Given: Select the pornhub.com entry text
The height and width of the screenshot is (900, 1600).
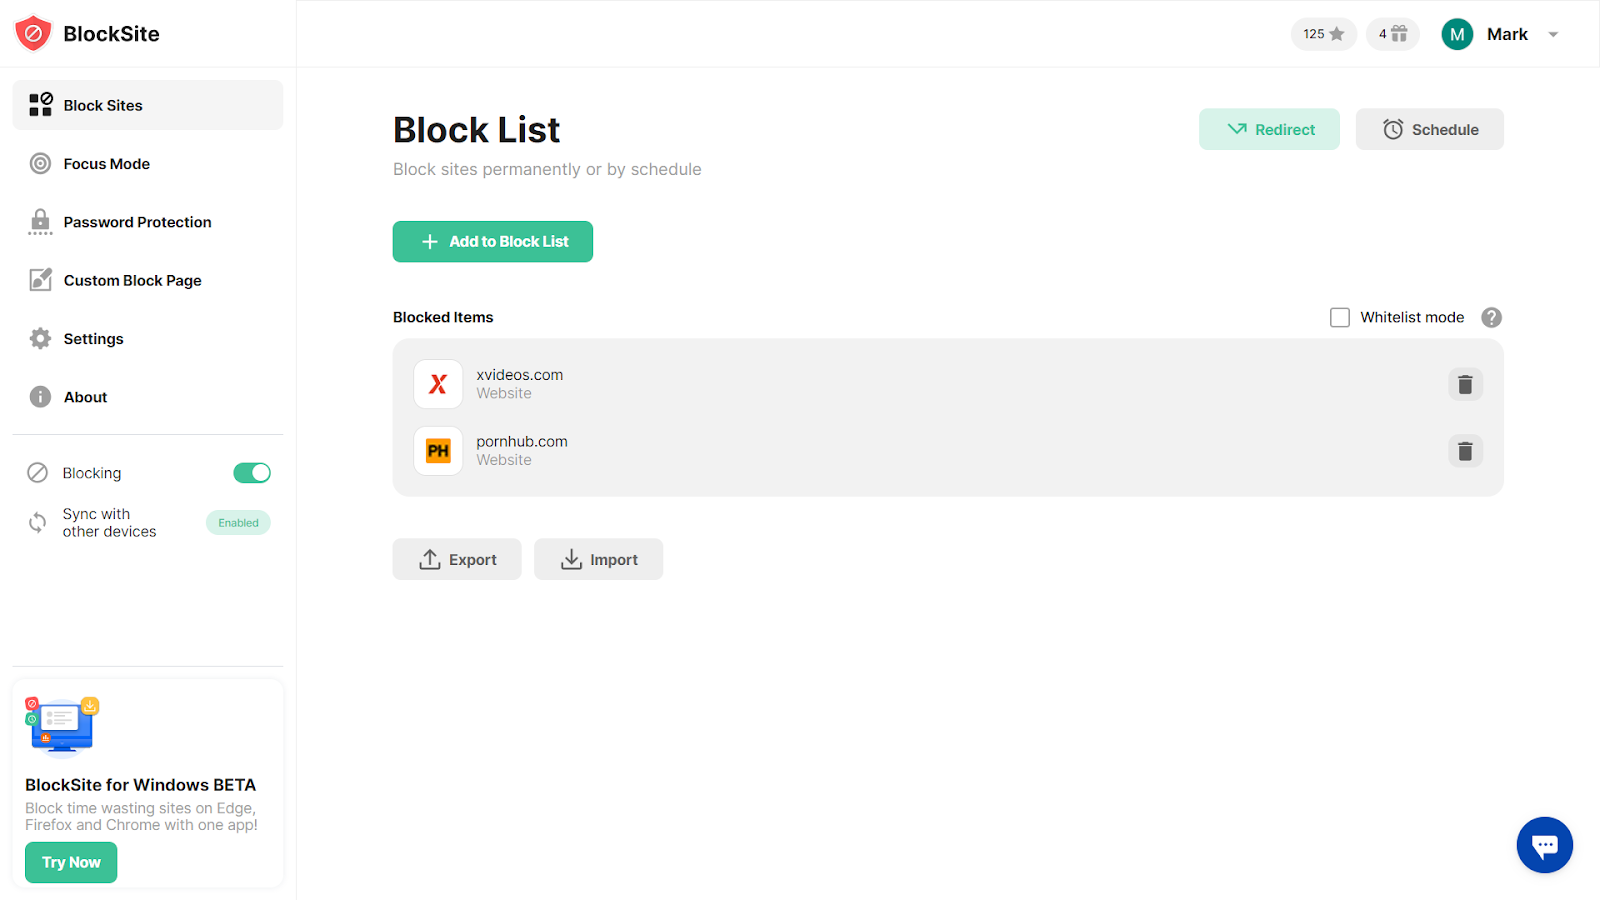Looking at the screenshot, I should (522, 441).
